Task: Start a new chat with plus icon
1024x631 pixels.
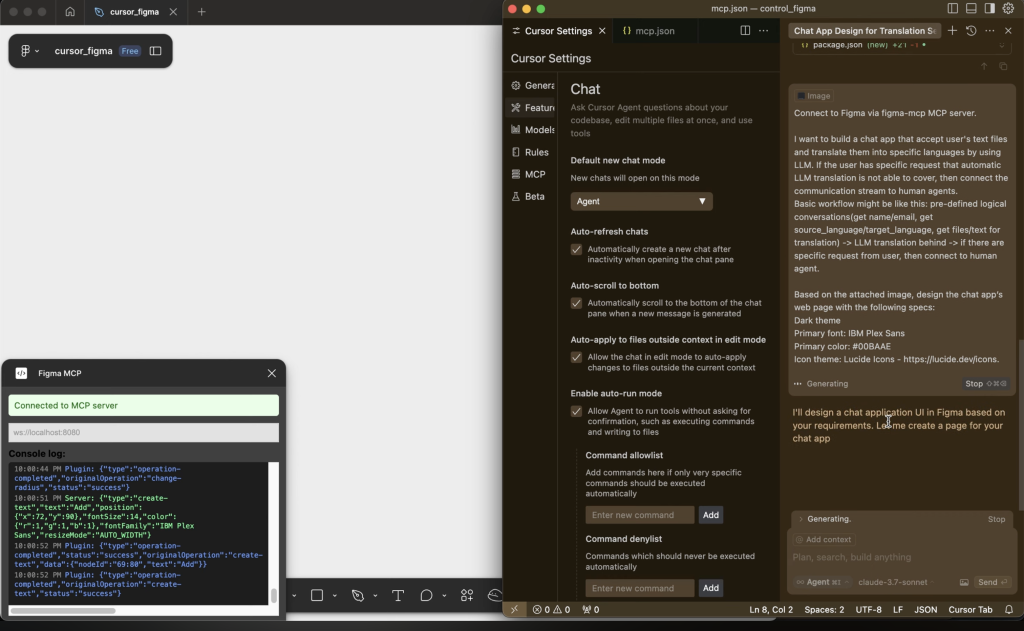Action: click(952, 31)
